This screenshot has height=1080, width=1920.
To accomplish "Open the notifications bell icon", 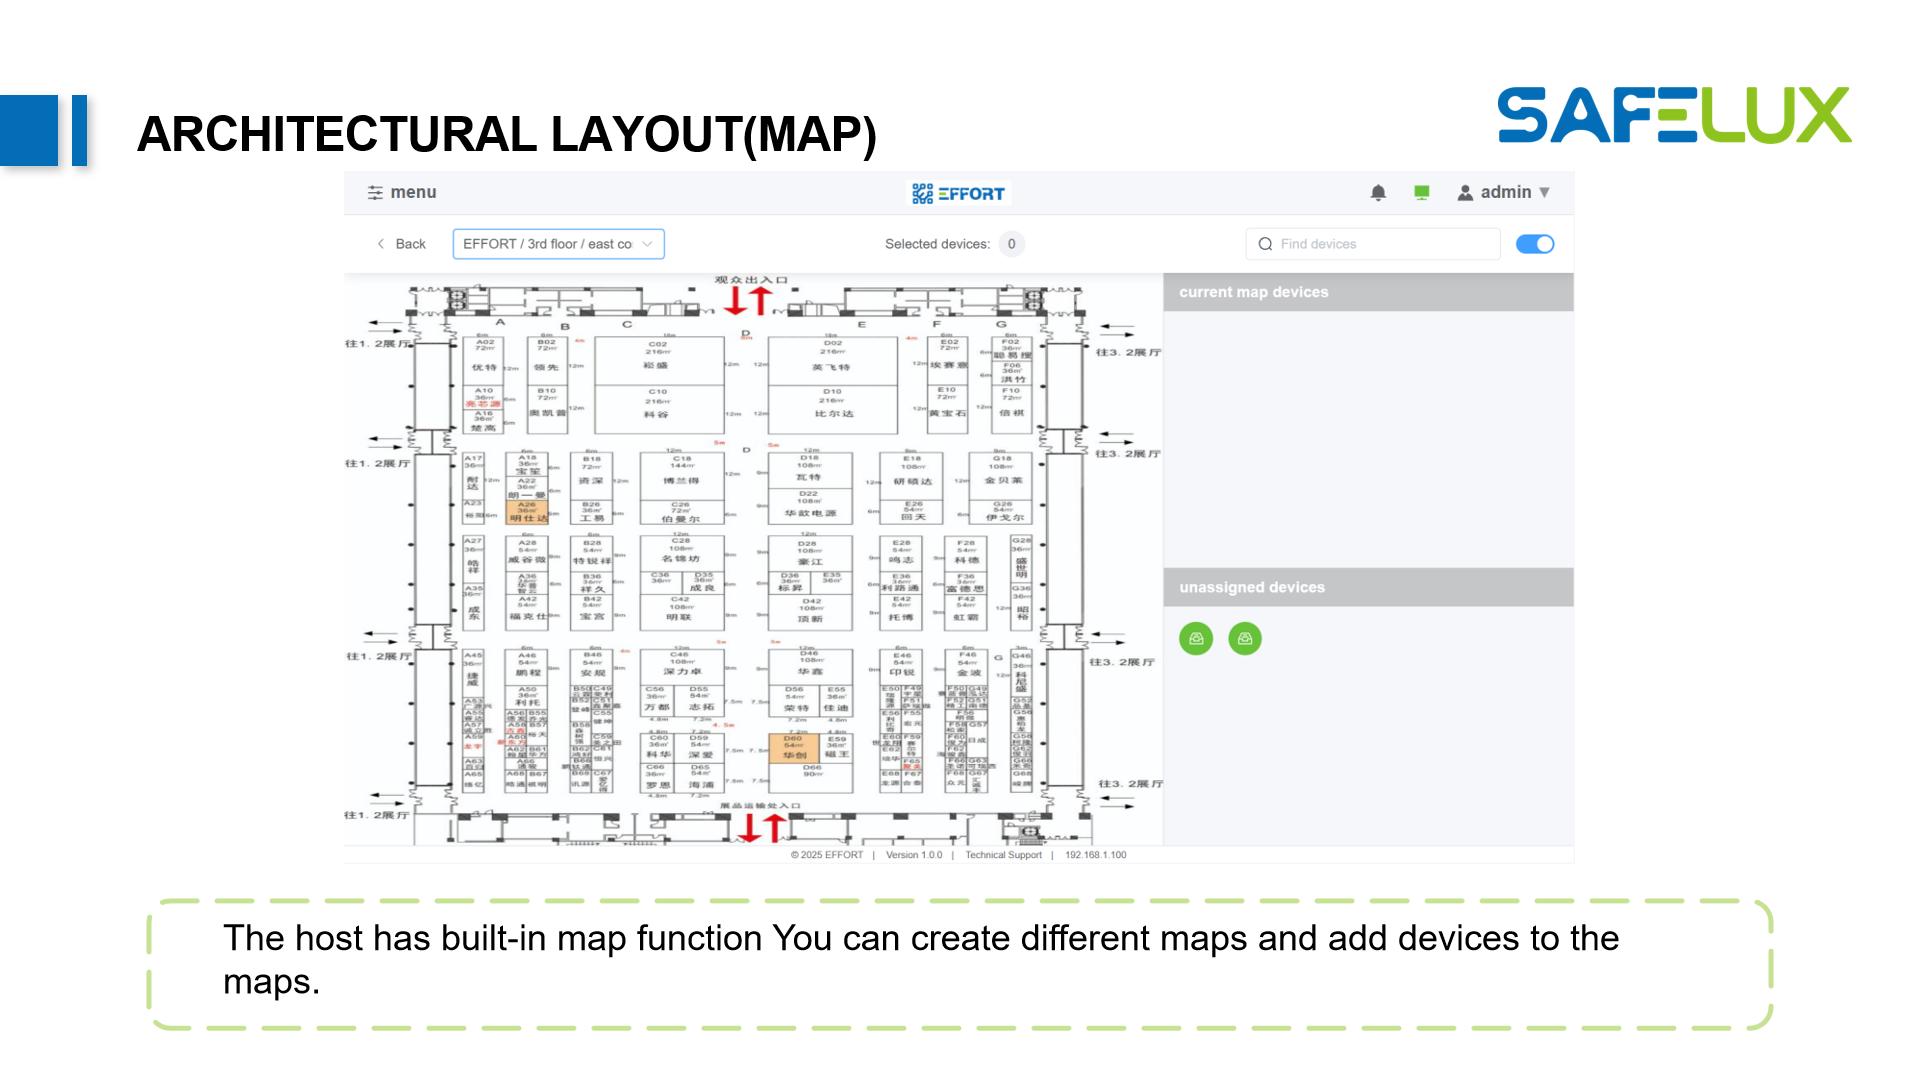I will tap(1378, 193).
